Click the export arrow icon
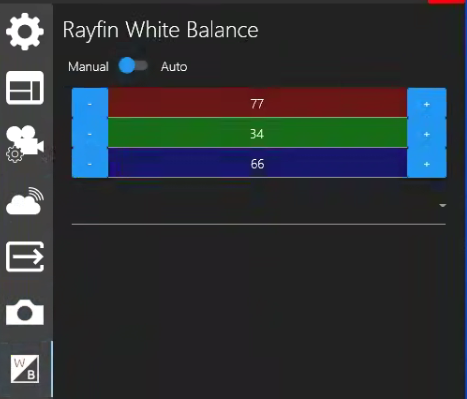 [25, 257]
